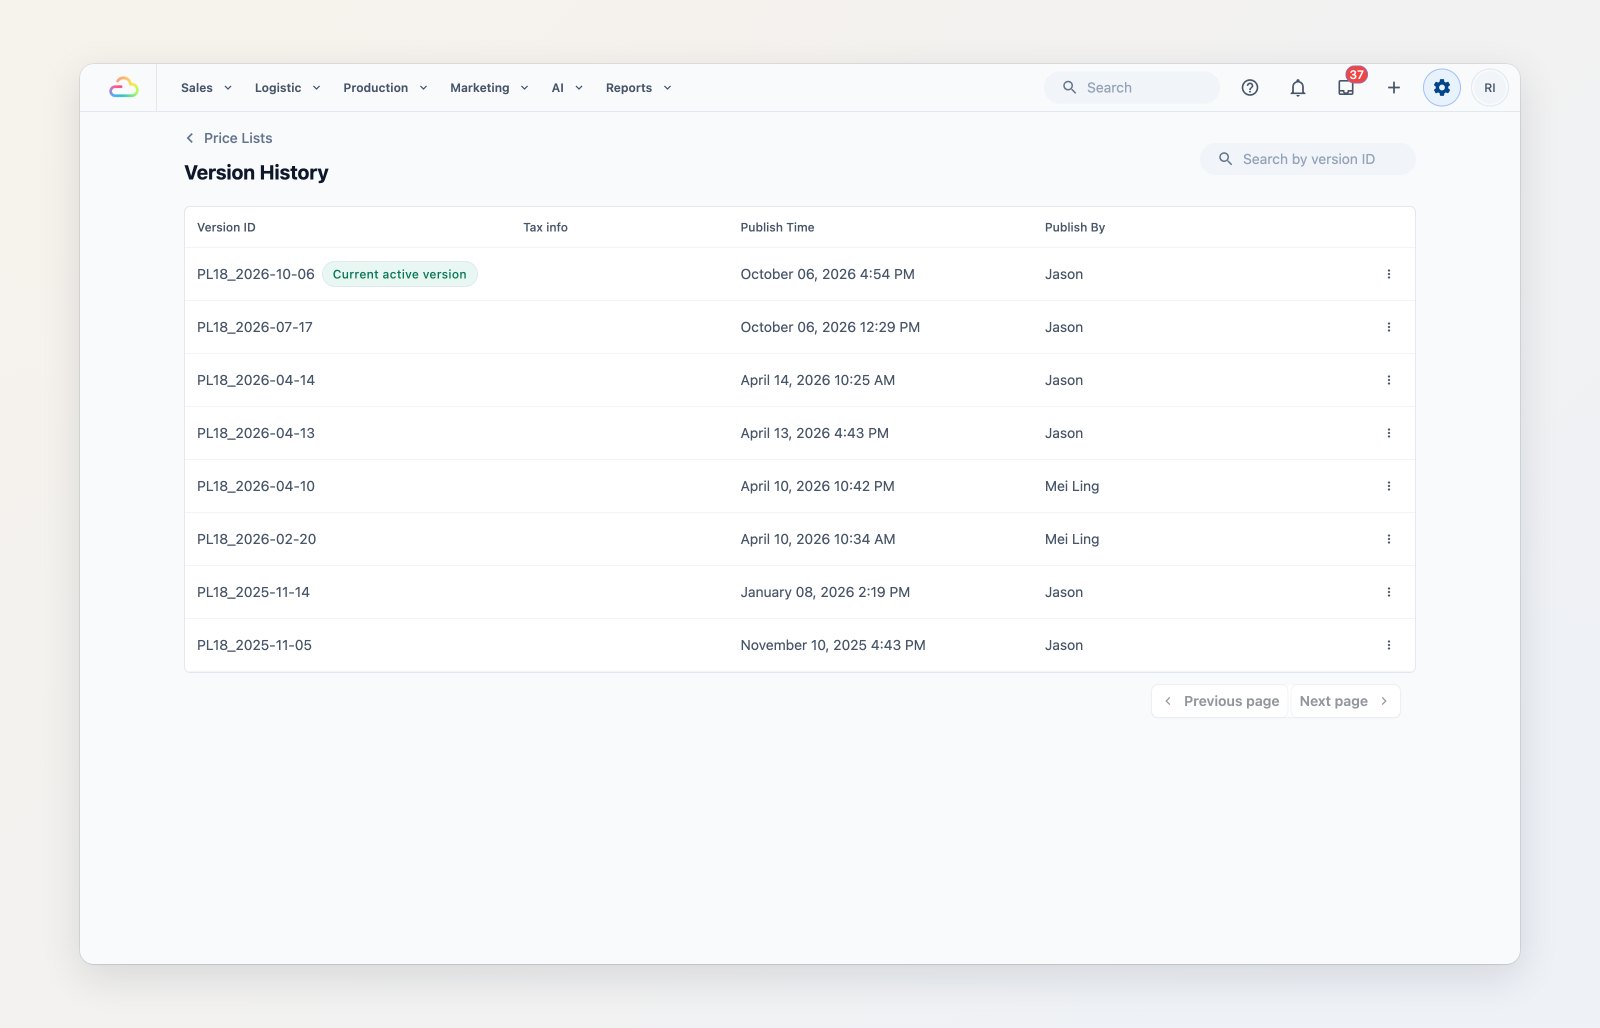The width and height of the screenshot is (1600, 1028).
Task: Click the Publish Time column header
Action: 777,227
